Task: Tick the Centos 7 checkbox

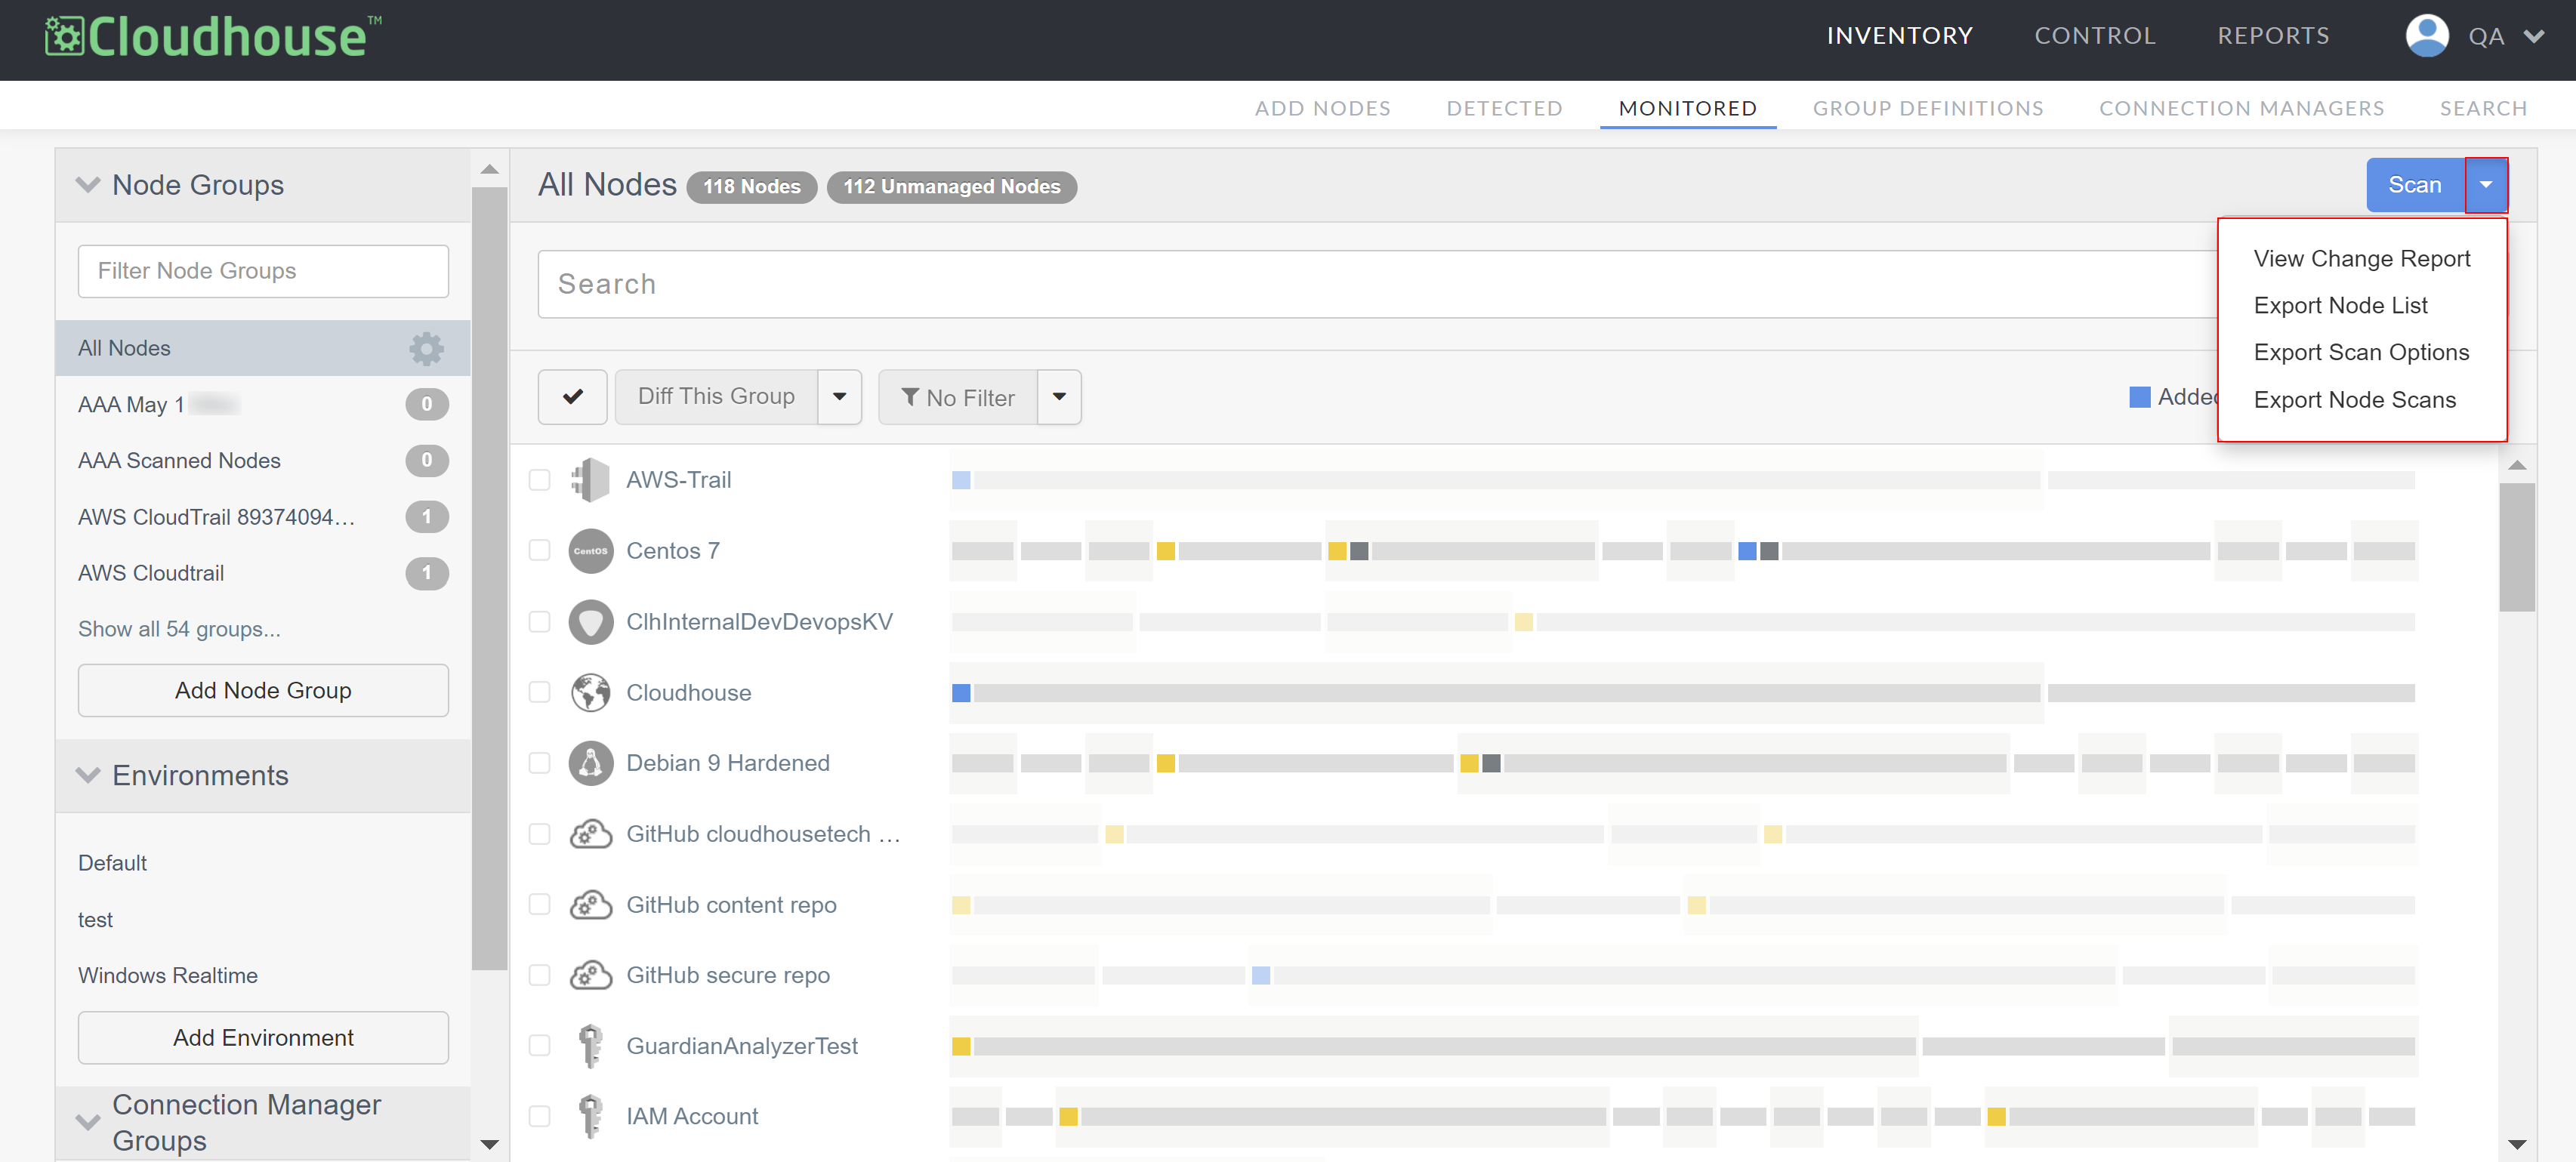Action: (x=539, y=551)
